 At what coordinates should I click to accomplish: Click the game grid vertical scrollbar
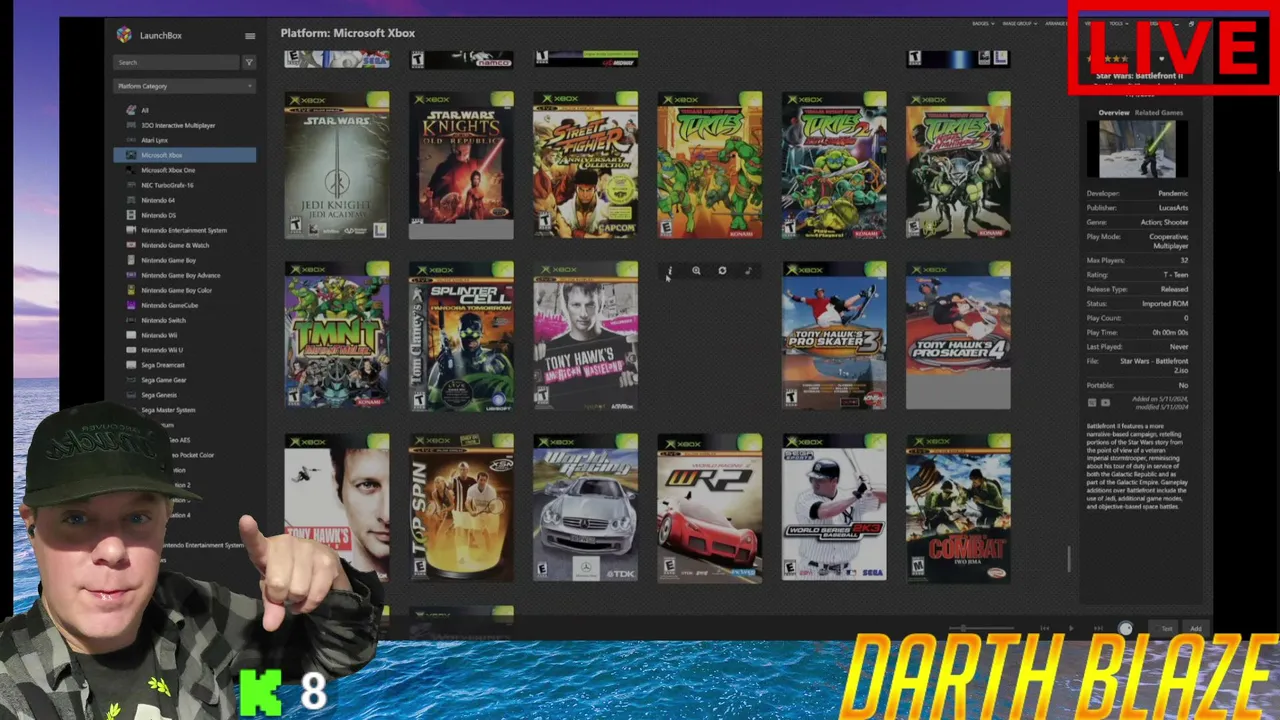pos(1069,560)
